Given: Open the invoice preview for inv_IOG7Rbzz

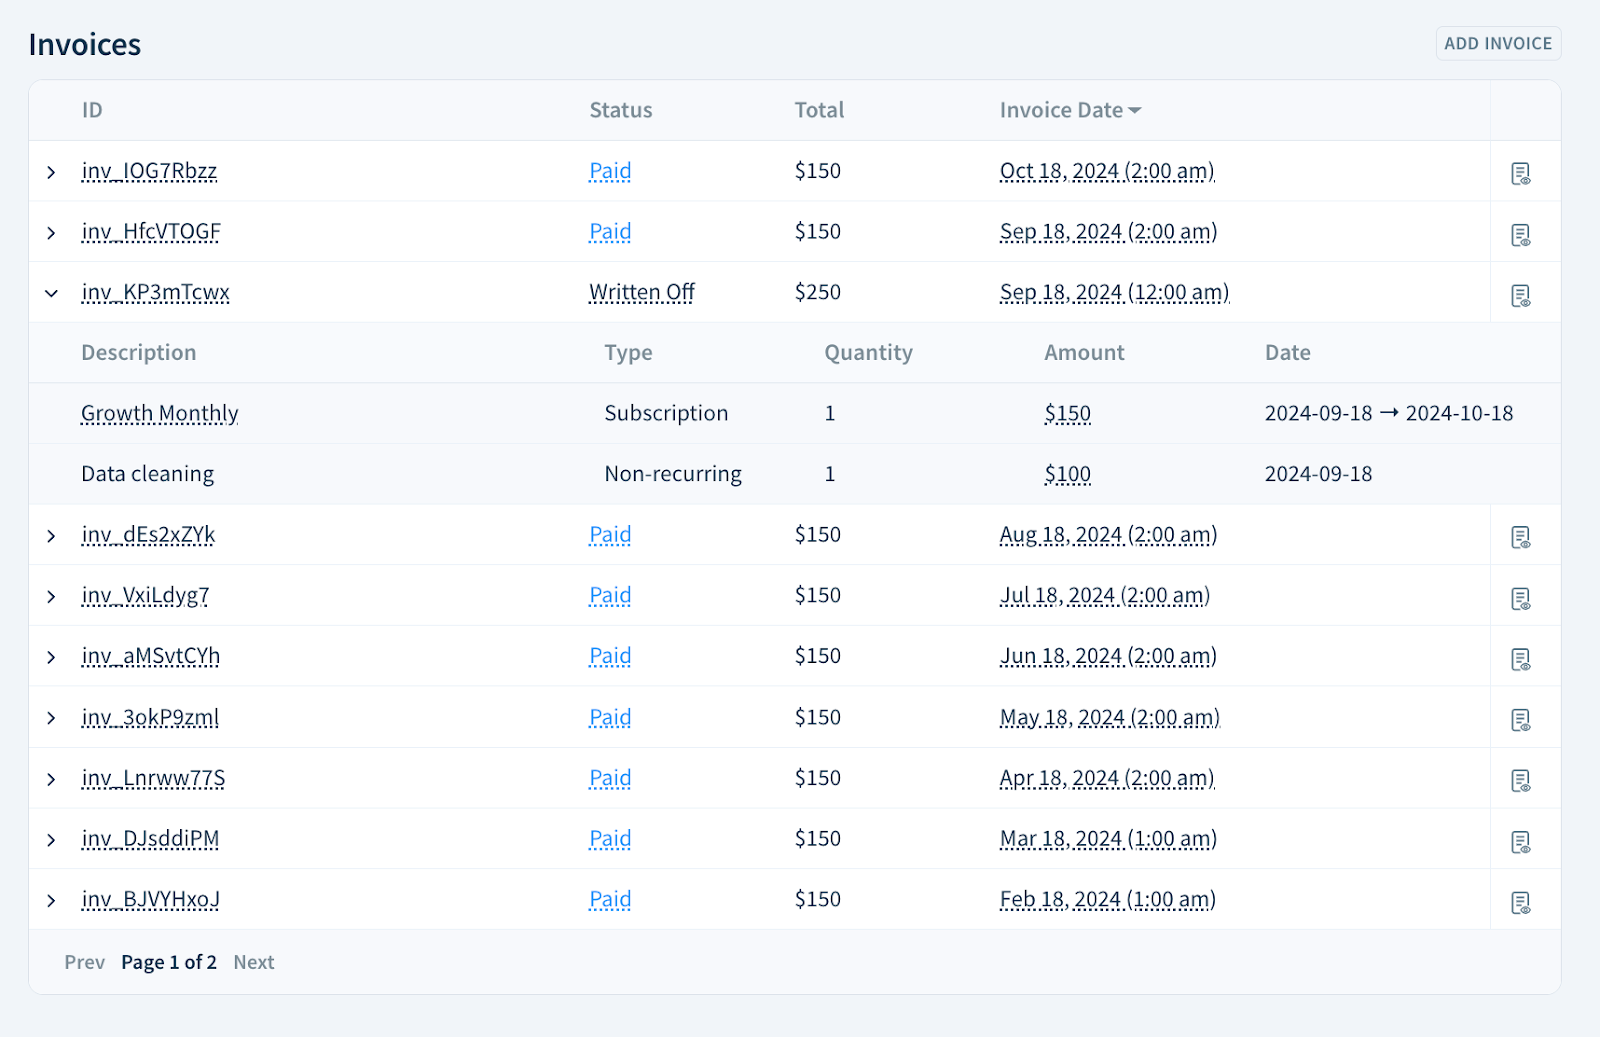Looking at the screenshot, I should tap(1521, 174).
